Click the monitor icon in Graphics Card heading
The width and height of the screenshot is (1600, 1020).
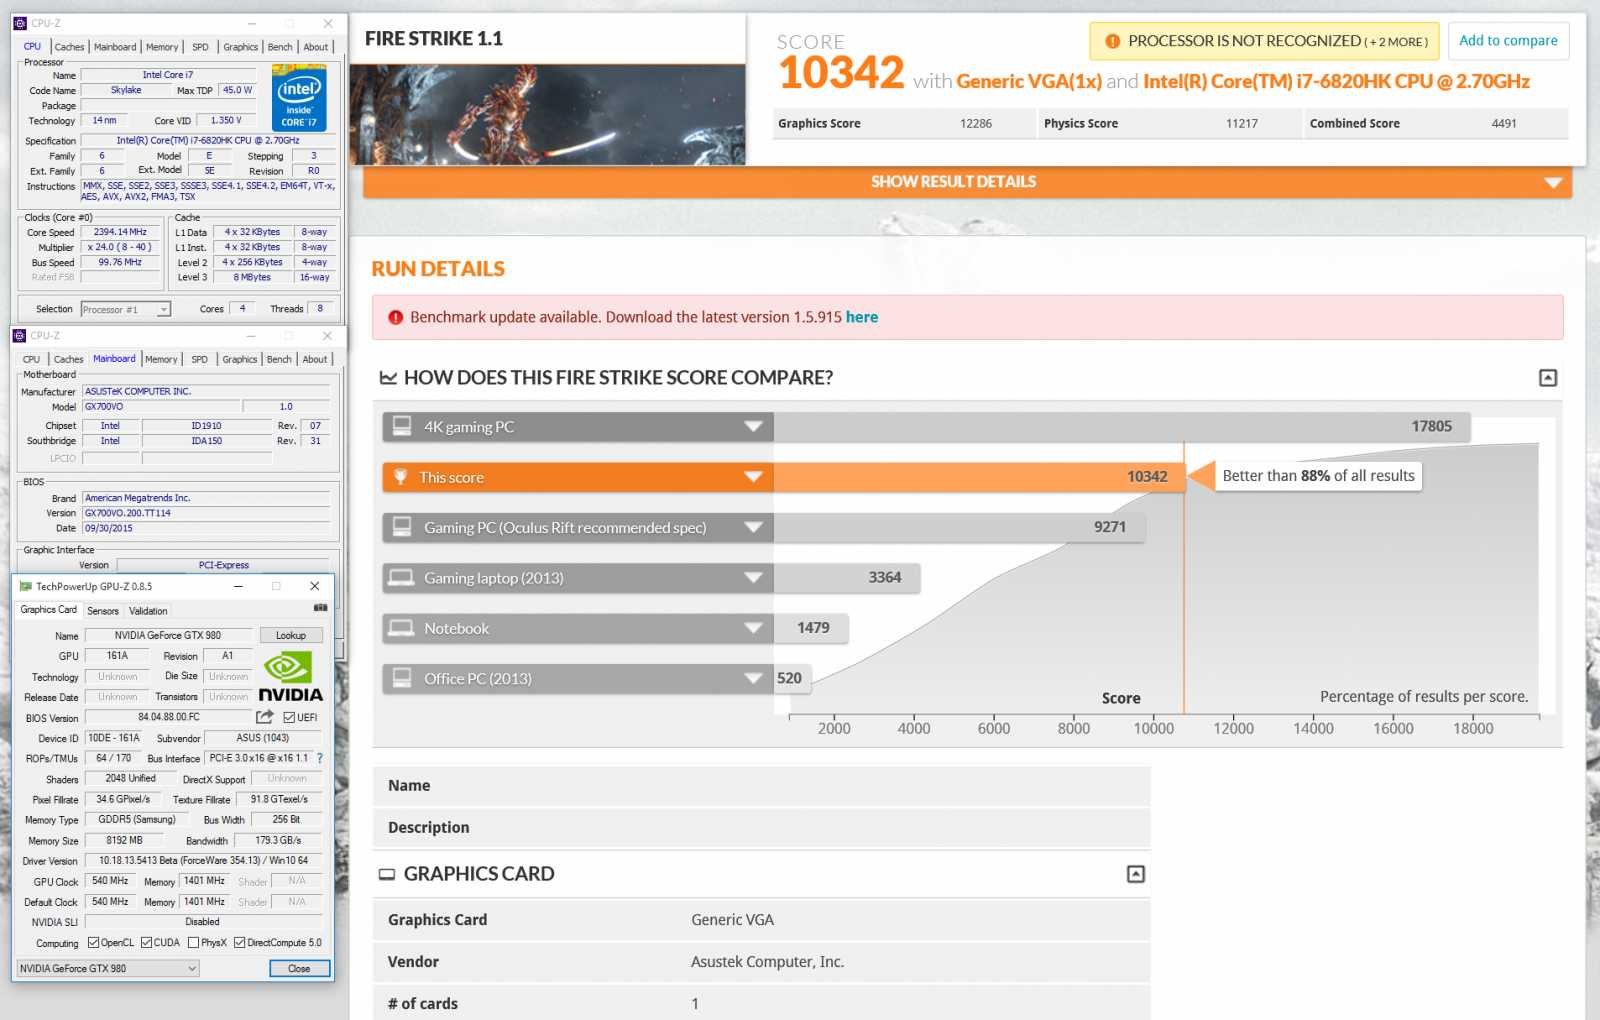pos(387,874)
